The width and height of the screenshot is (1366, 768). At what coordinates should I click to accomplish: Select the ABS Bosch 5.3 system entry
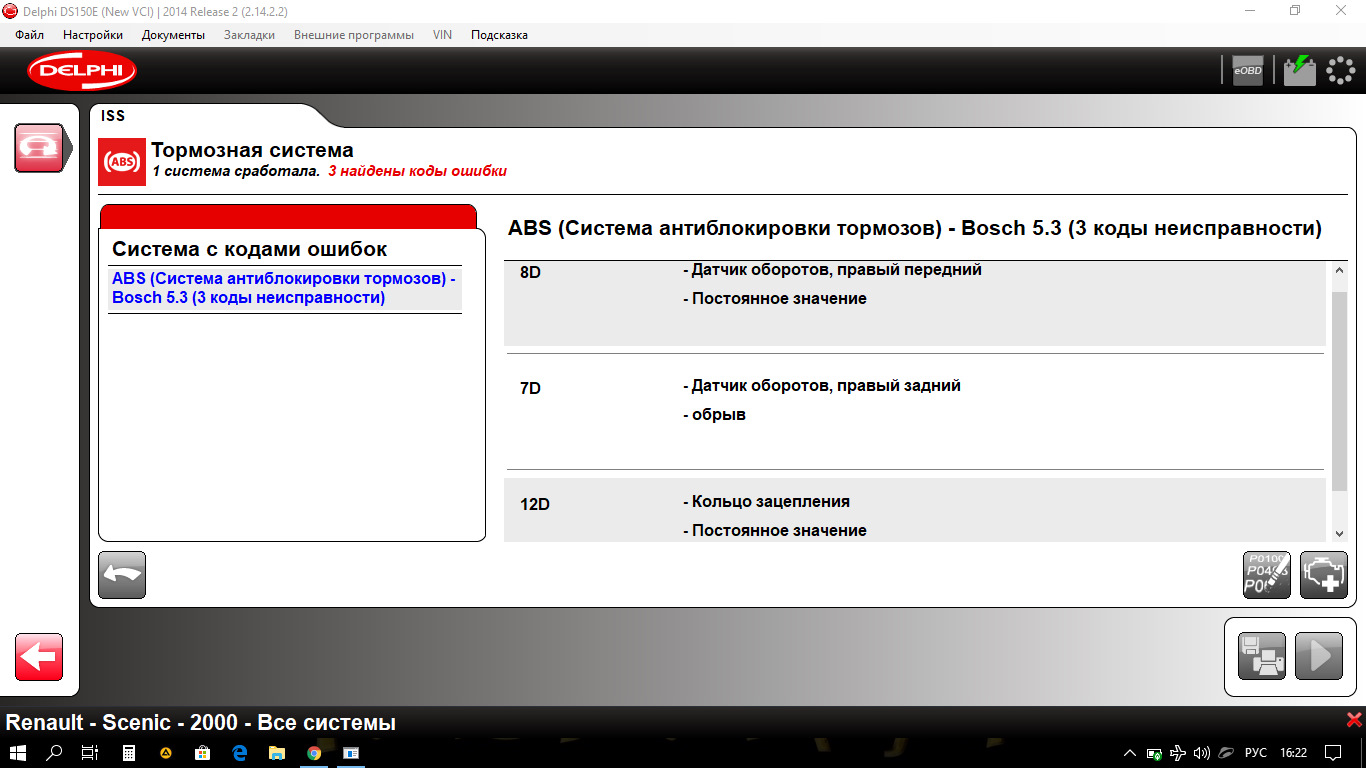point(285,288)
